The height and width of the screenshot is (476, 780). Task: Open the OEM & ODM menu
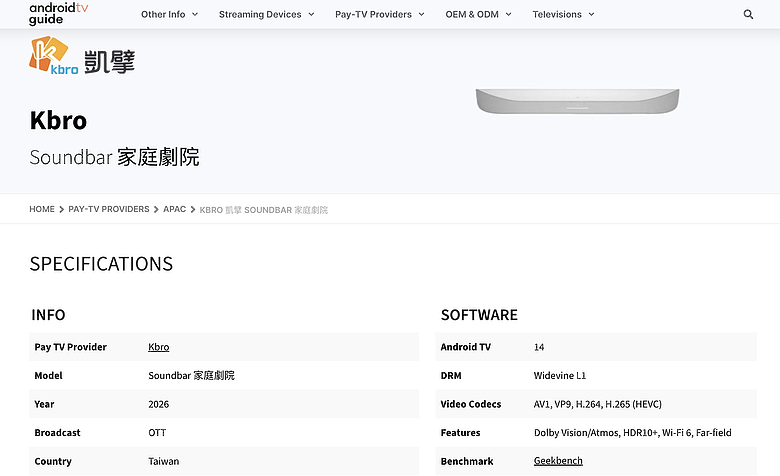tap(472, 14)
